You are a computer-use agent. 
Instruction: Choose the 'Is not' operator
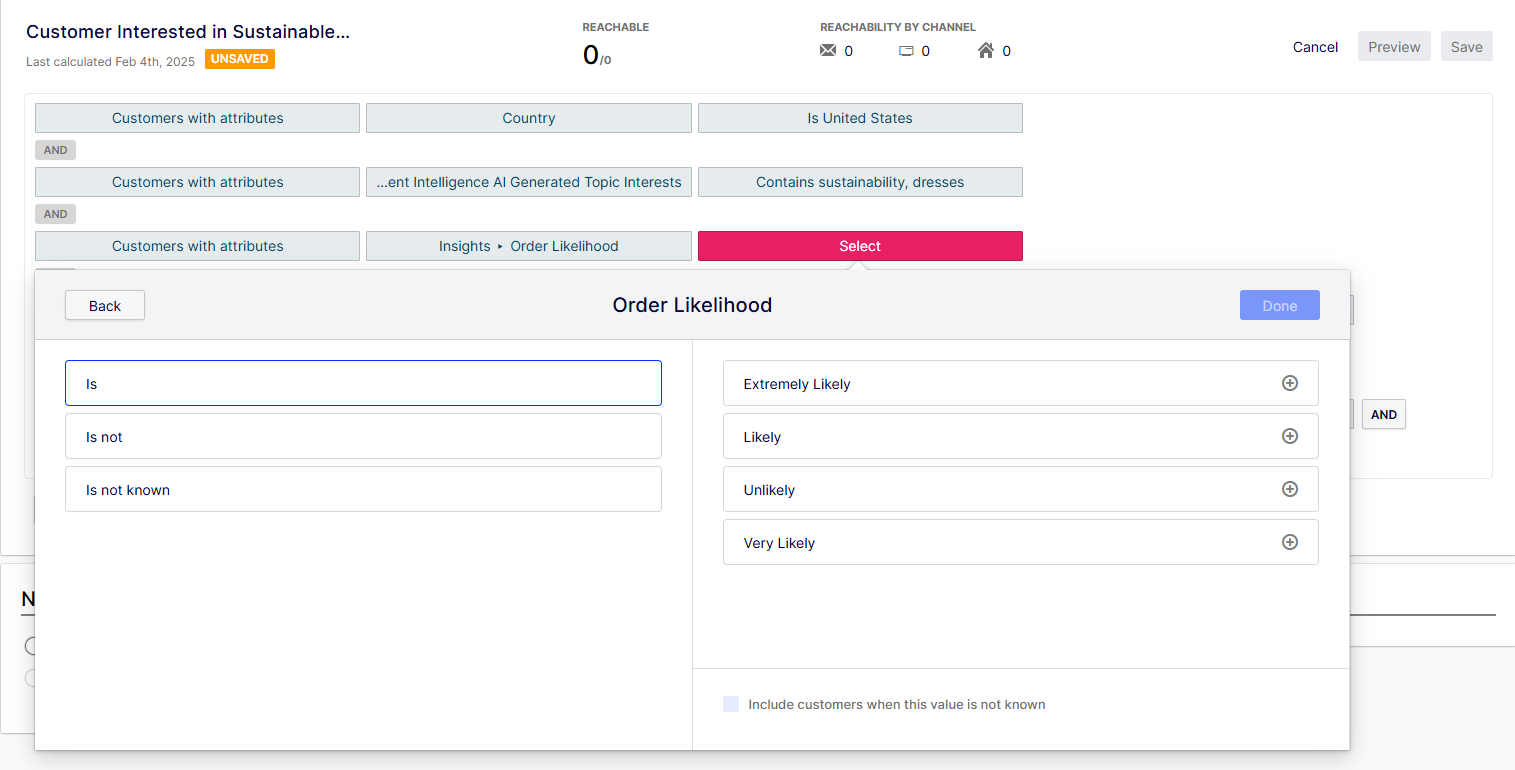363,436
